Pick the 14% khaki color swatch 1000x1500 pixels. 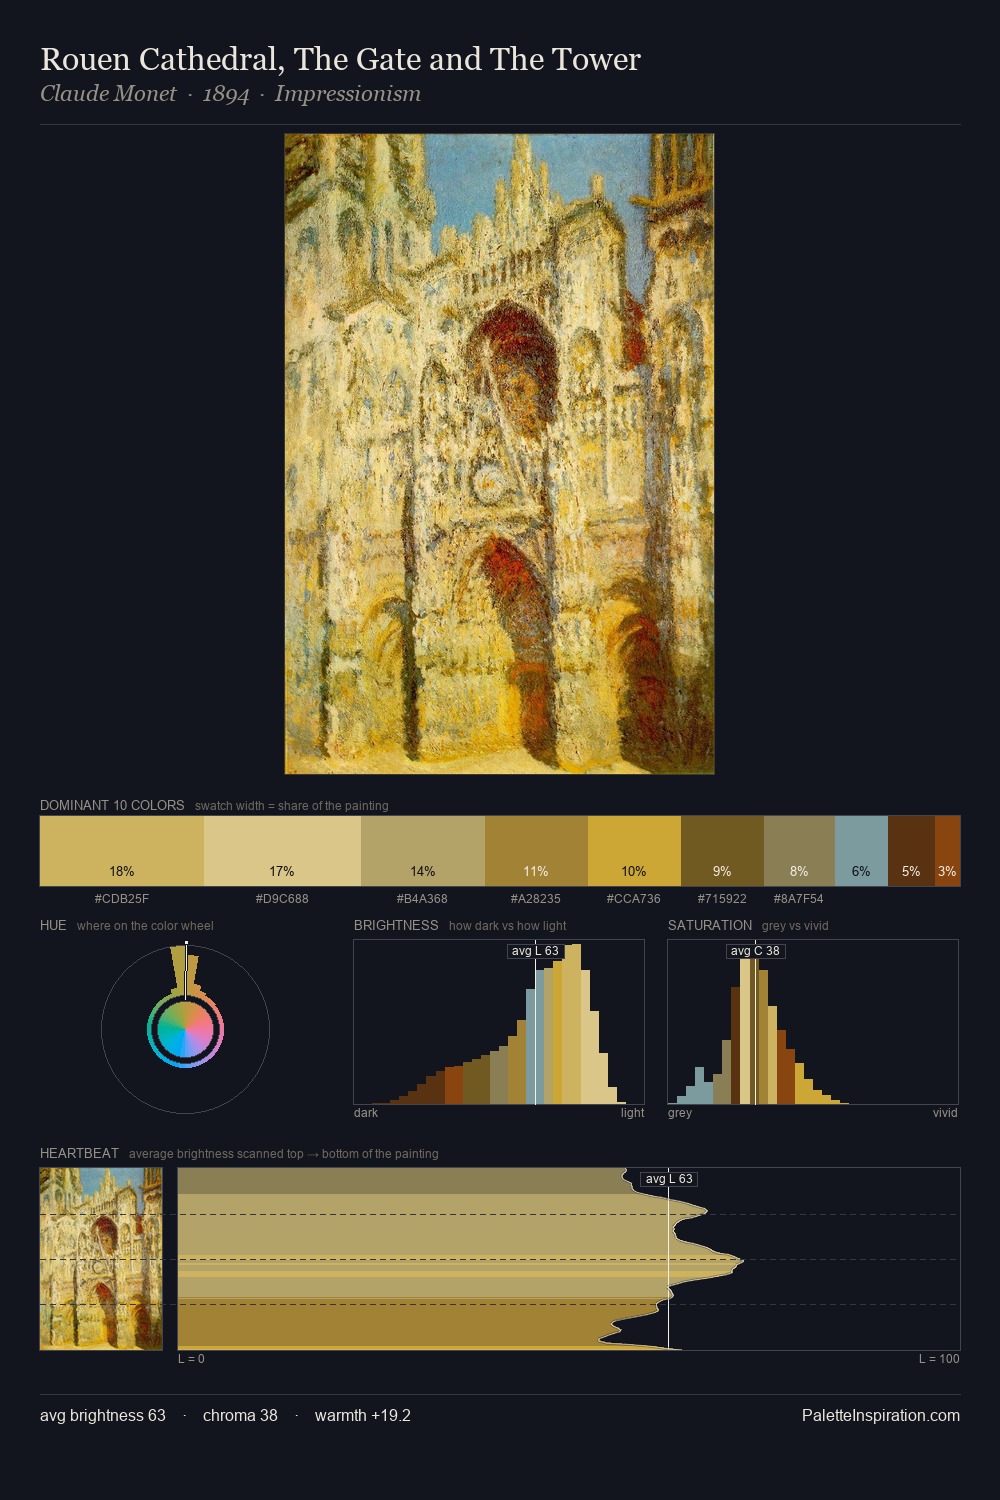click(423, 851)
